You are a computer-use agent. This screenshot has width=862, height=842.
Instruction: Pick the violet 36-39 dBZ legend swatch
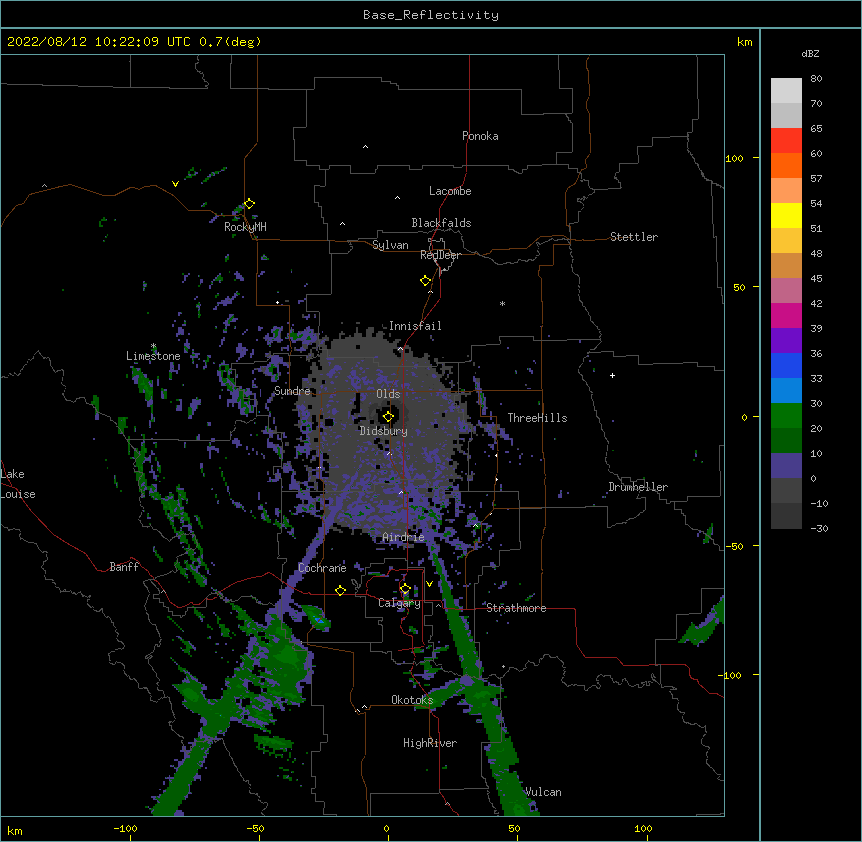click(786, 340)
